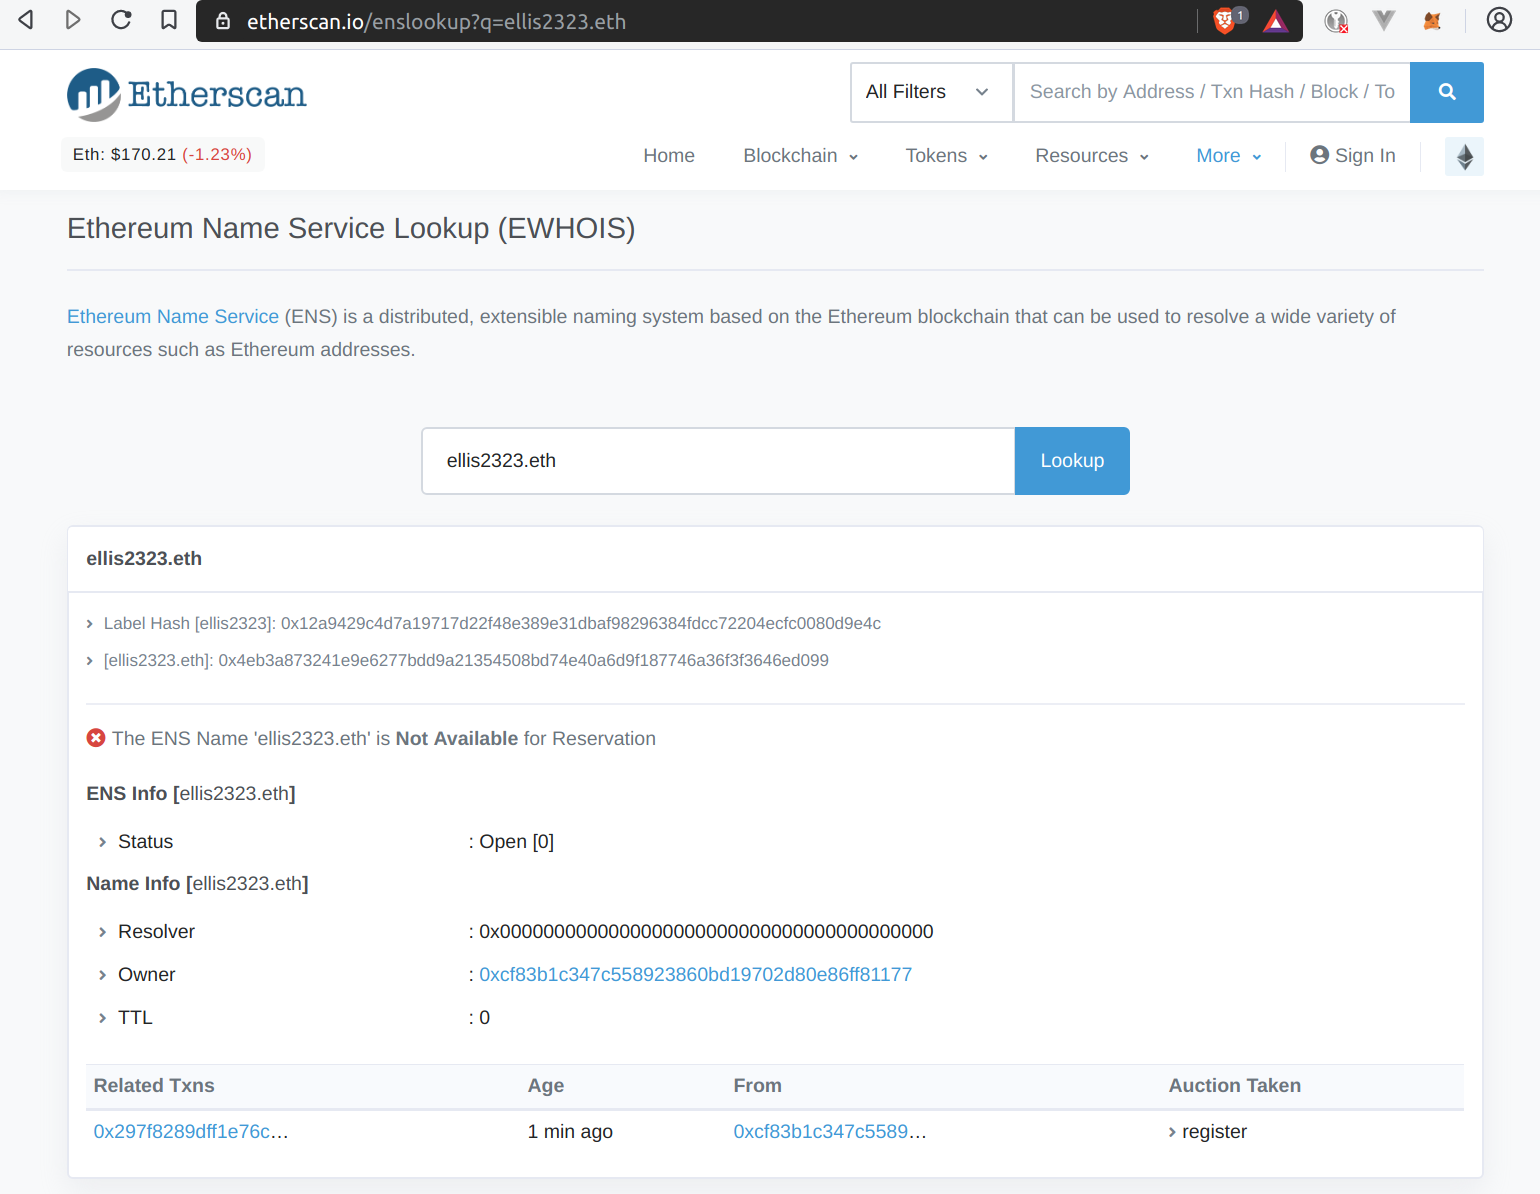The width and height of the screenshot is (1540, 1194).
Task: Open browser profile avatar icon
Action: point(1499,20)
